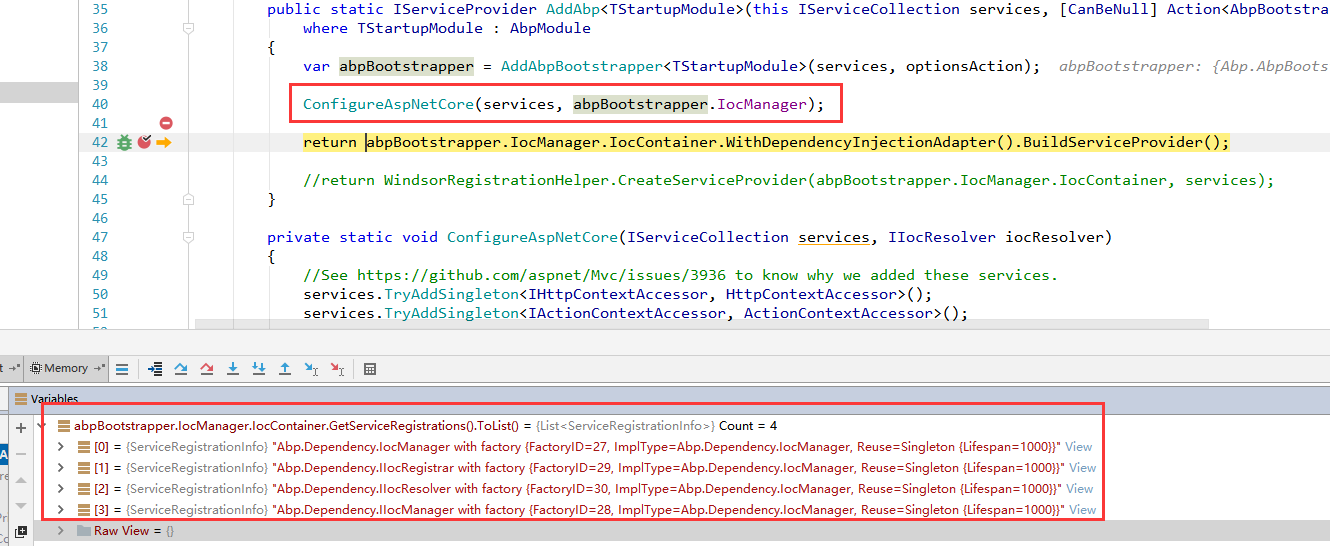Move watch up with the up triangle
The image size is (1330, 546).
21,478
